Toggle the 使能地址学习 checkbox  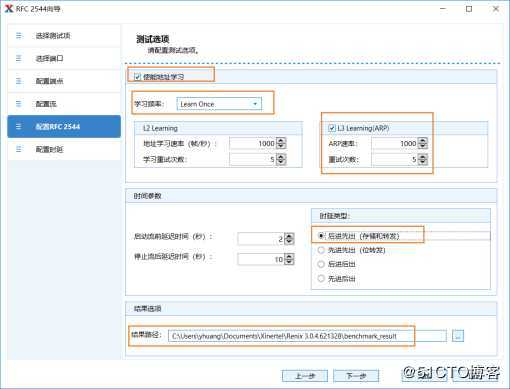tap(137, 77)
